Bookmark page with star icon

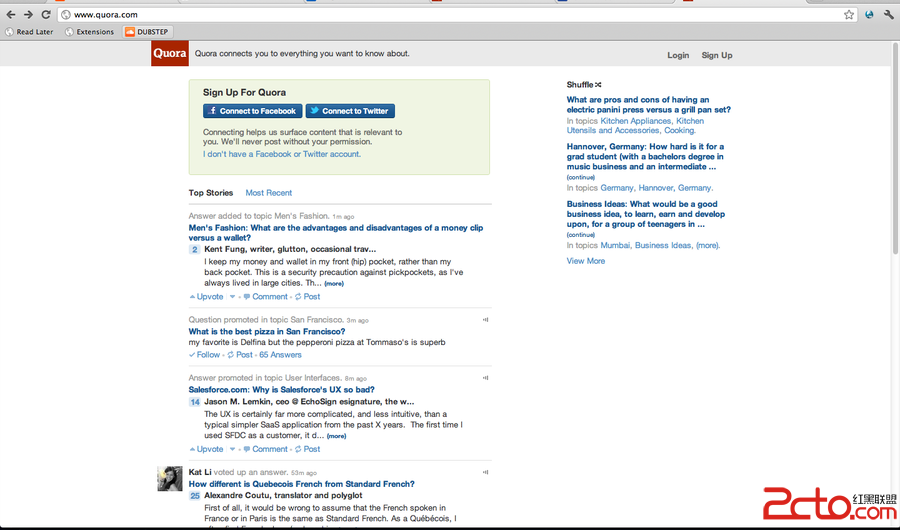(x=849, y=15)
